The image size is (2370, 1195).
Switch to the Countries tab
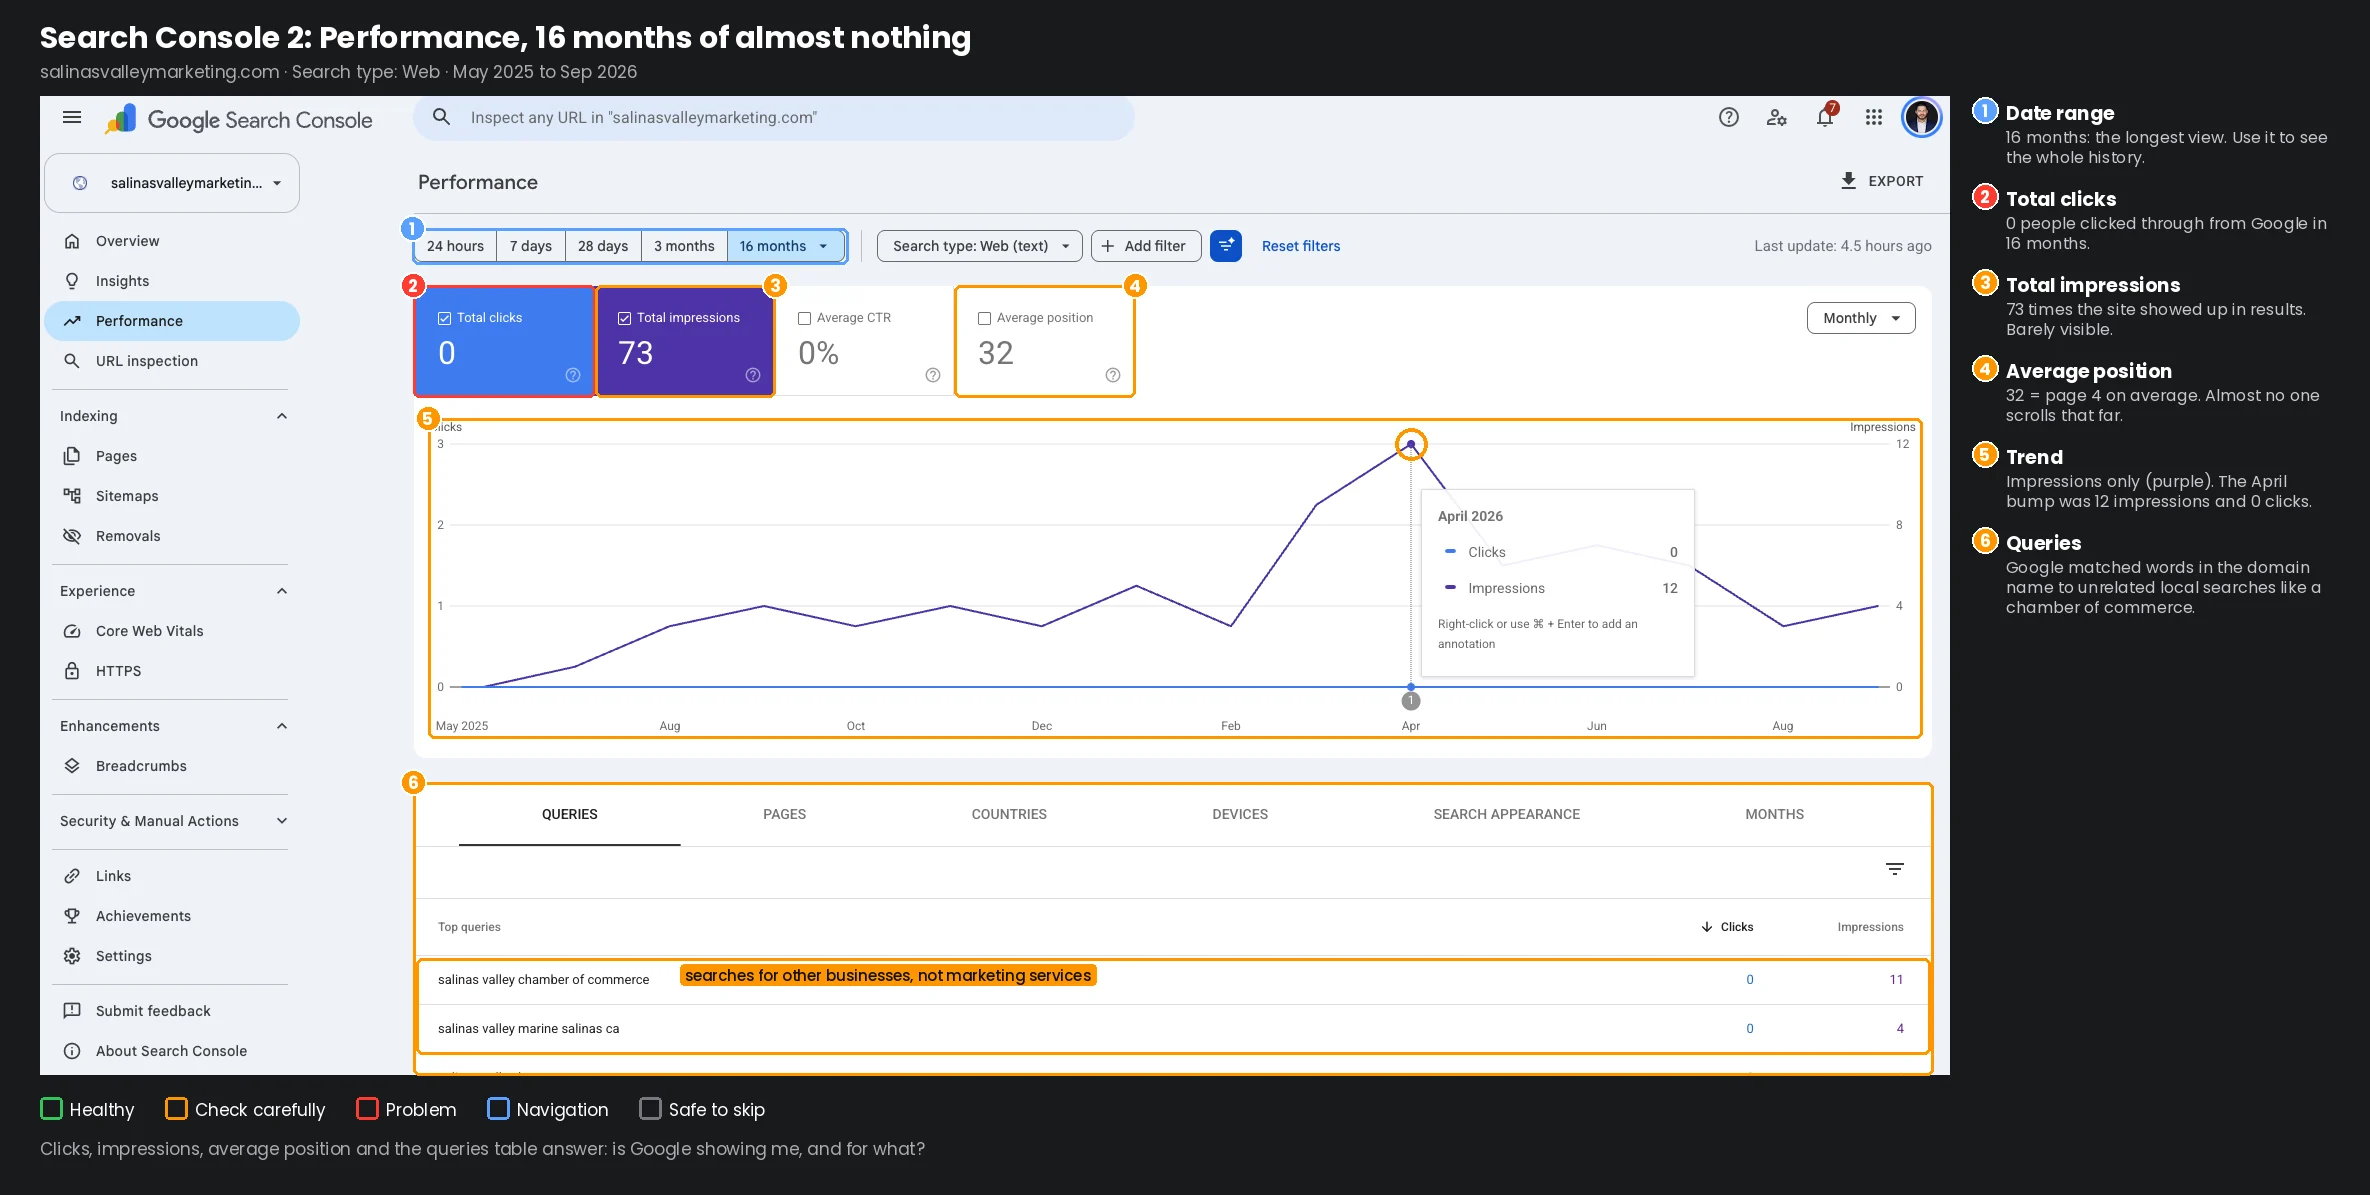coord(1009,814)
